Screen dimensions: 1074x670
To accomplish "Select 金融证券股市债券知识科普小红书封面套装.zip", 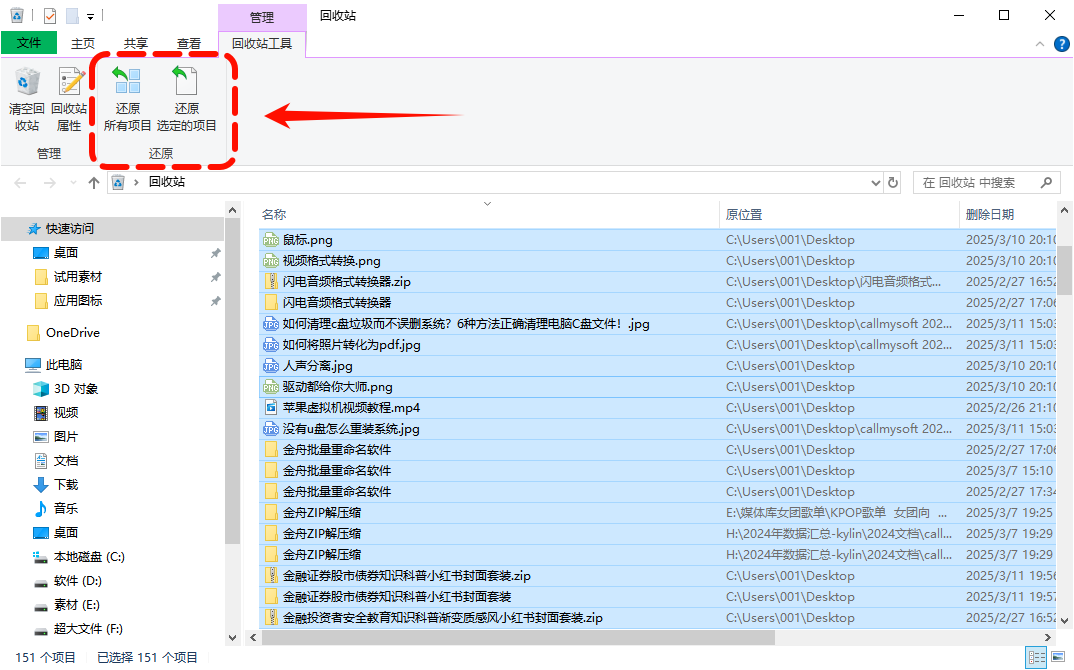I will click(x=407, y=575).
